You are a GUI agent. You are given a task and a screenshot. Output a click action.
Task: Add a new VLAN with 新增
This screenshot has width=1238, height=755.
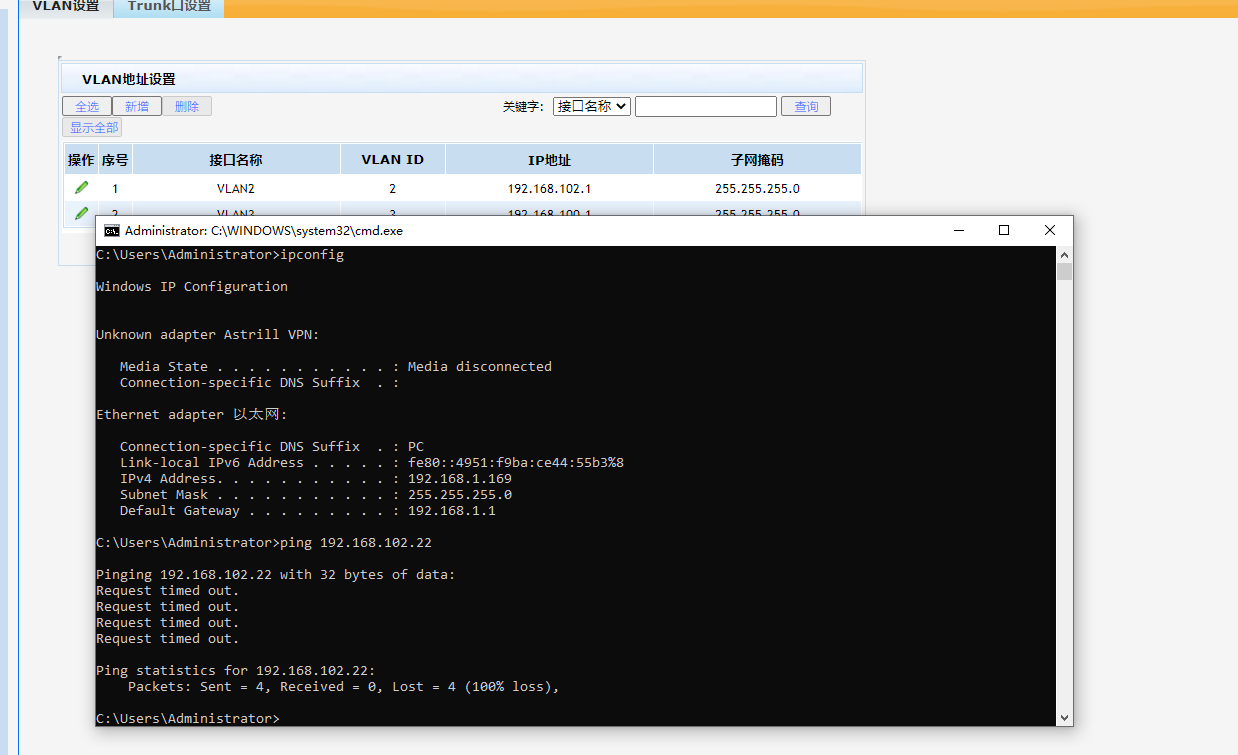[137, 106]
